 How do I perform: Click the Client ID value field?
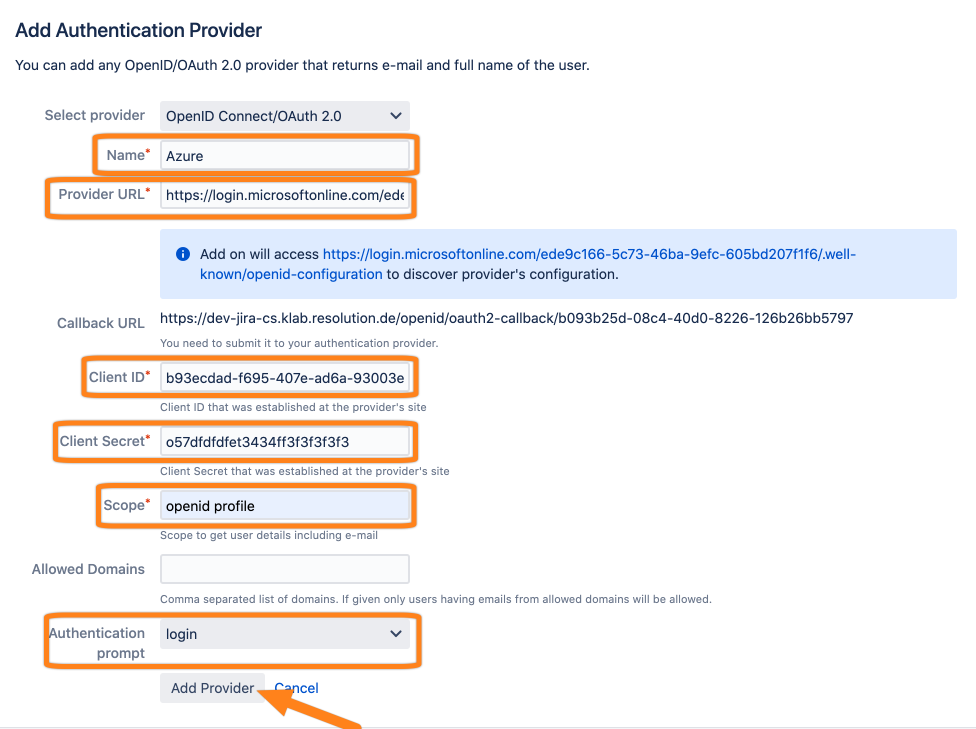click(x=285, y=377)
